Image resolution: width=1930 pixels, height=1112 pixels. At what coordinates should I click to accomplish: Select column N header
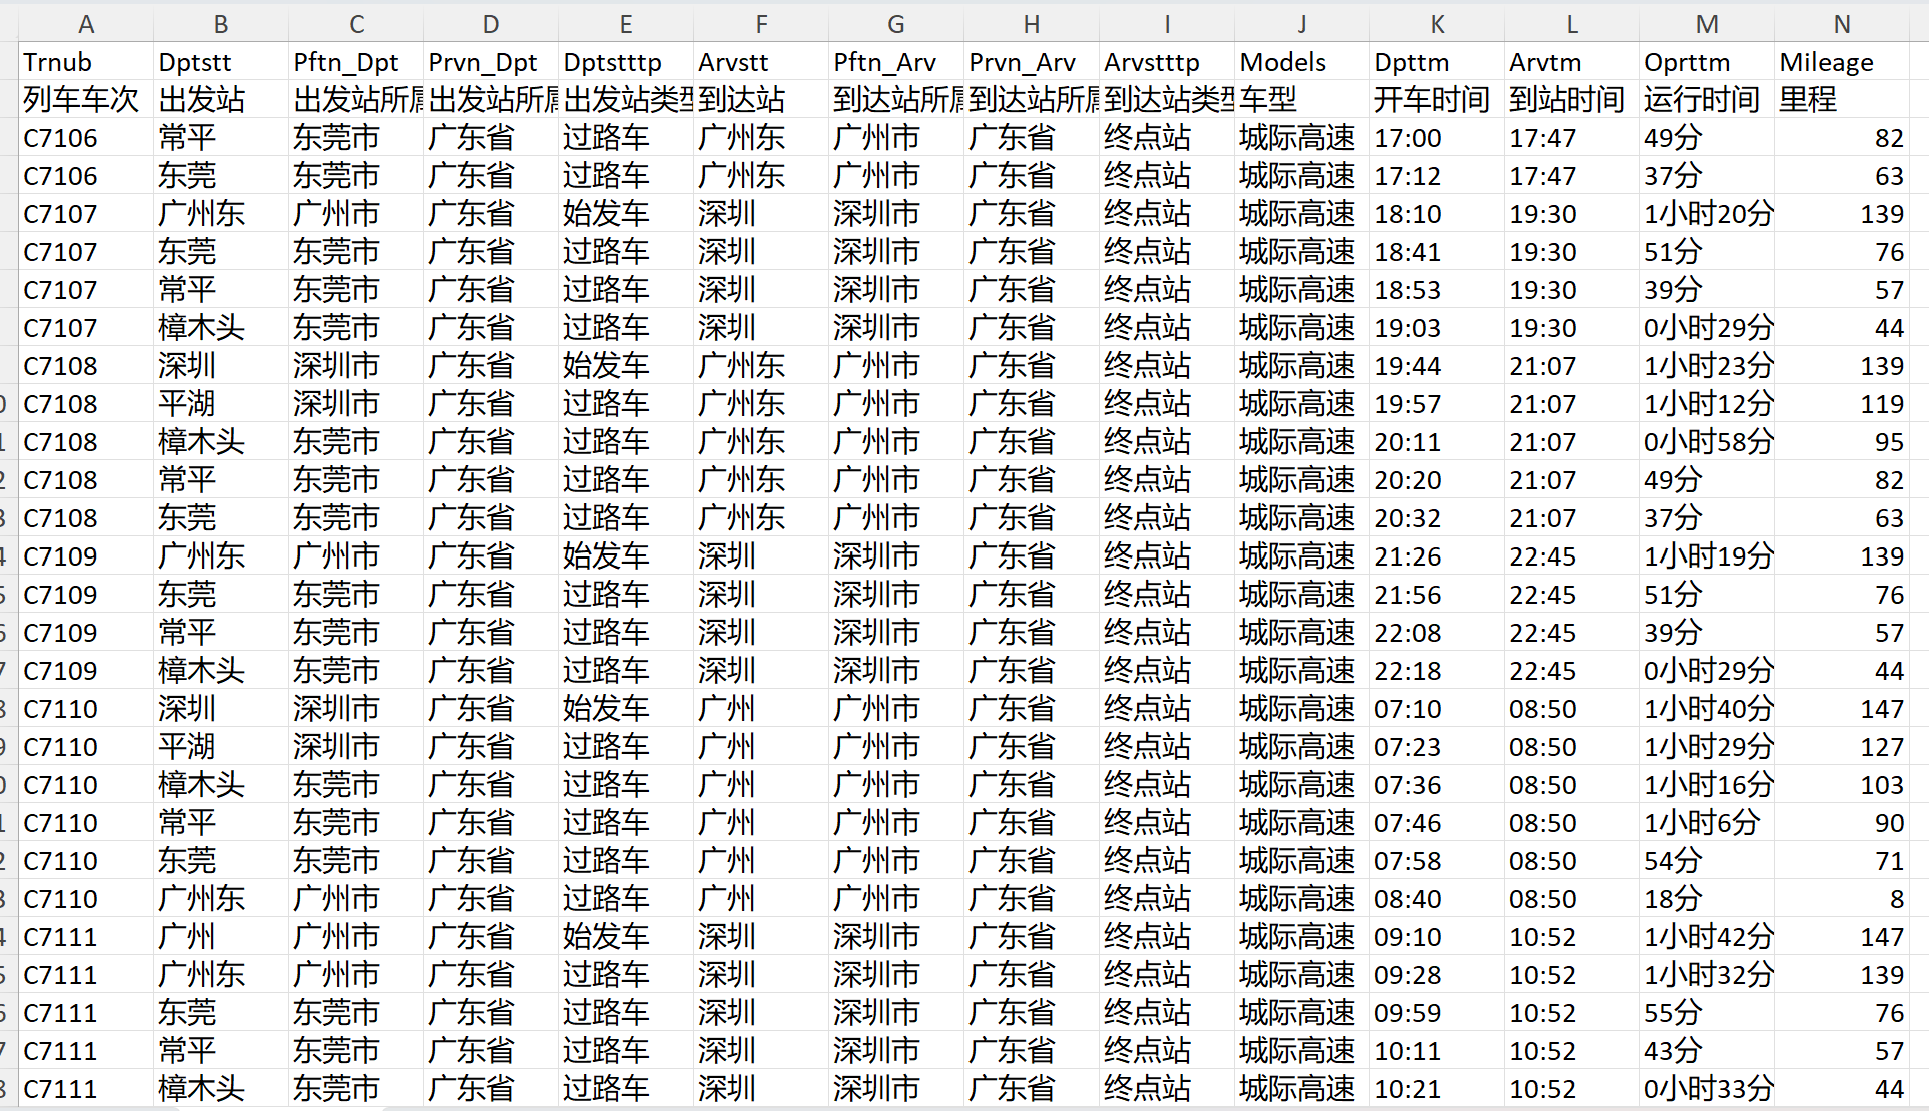pyautogui.click(x=1841, y=24)
